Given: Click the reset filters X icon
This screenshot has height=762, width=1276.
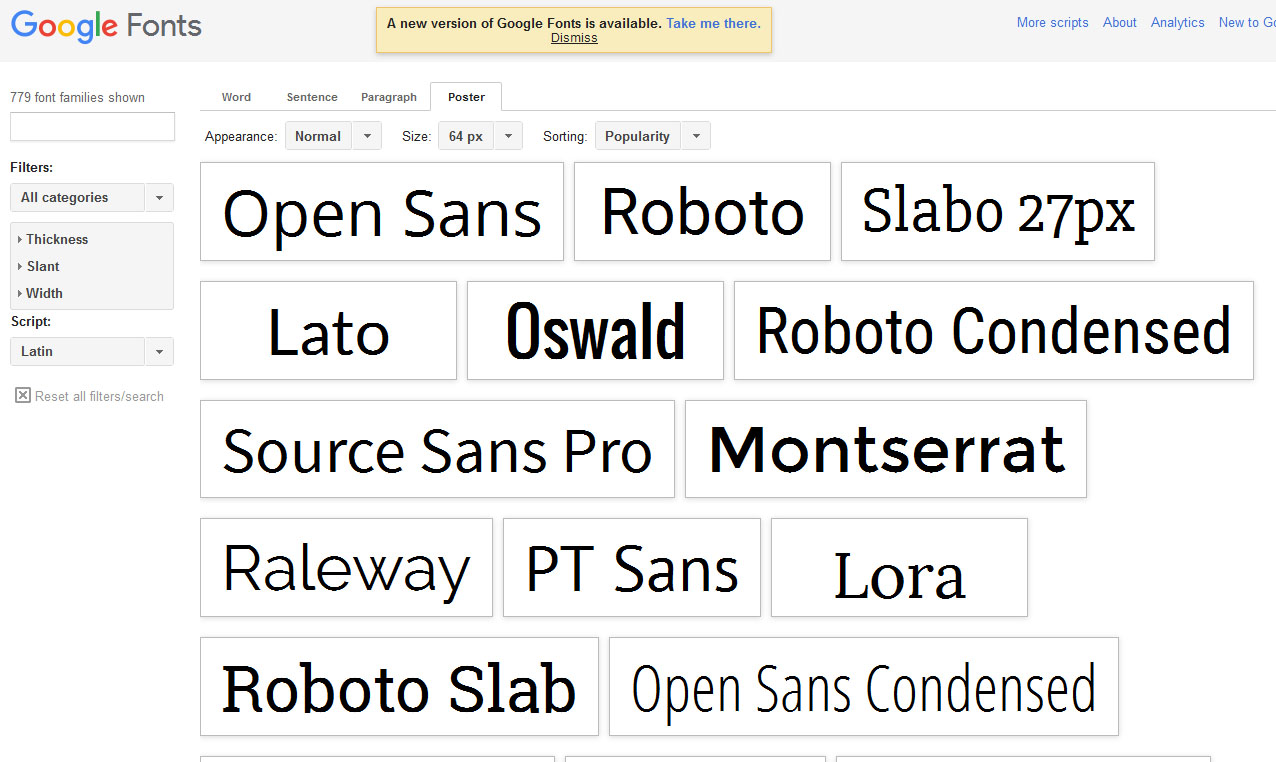Looking at the screenshot, I should click(23, 396).
